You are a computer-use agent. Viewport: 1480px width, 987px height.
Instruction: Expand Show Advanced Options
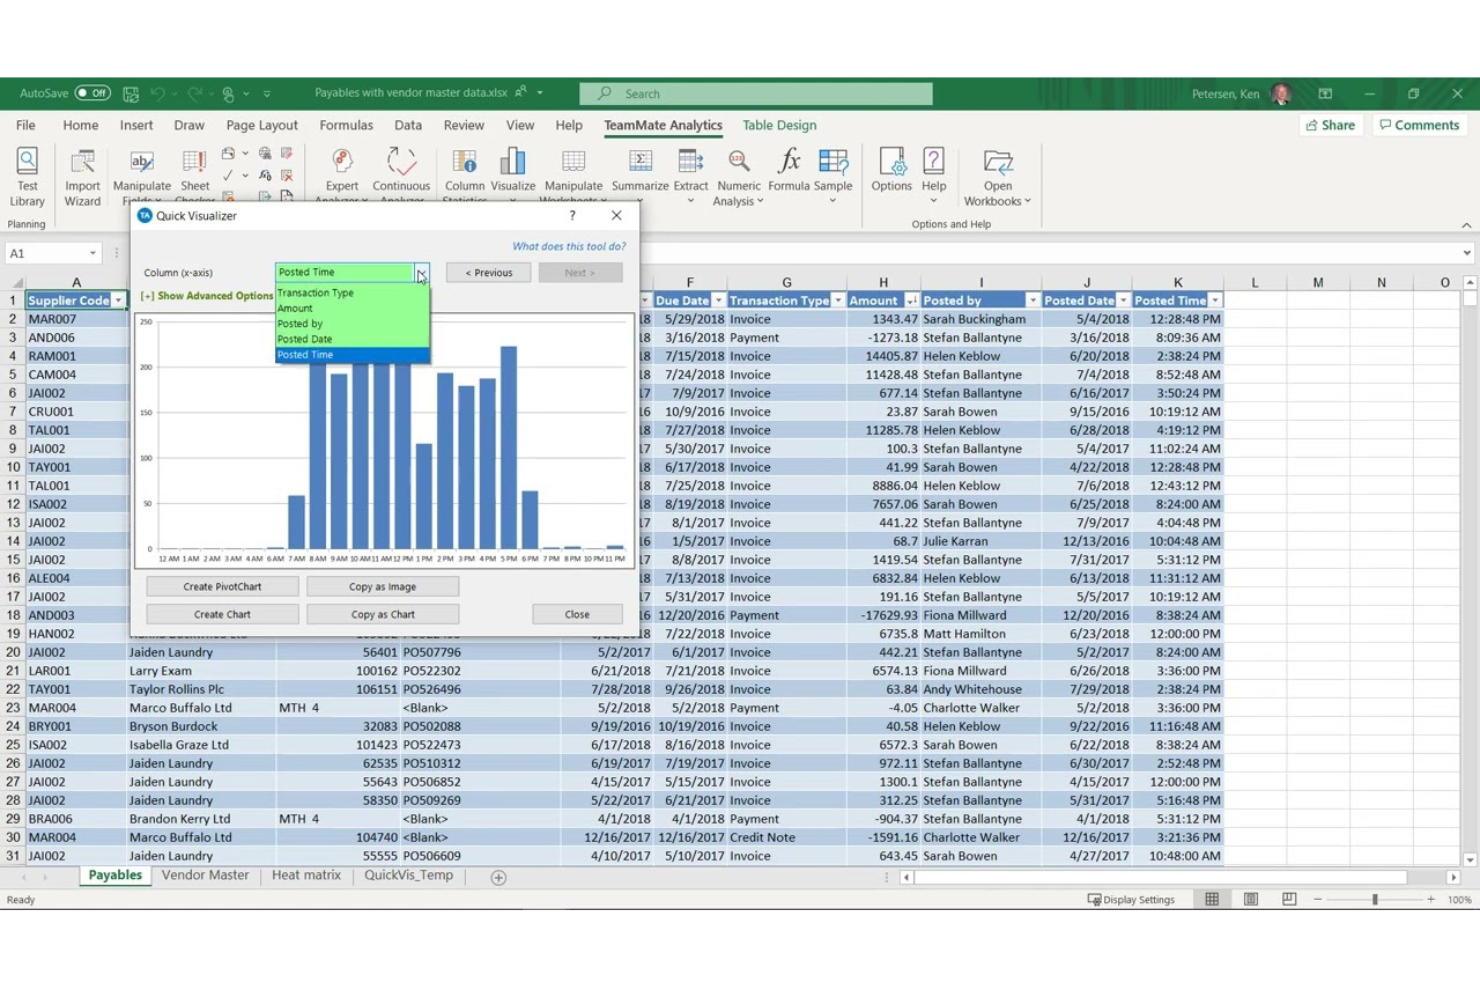coord(206,294)
